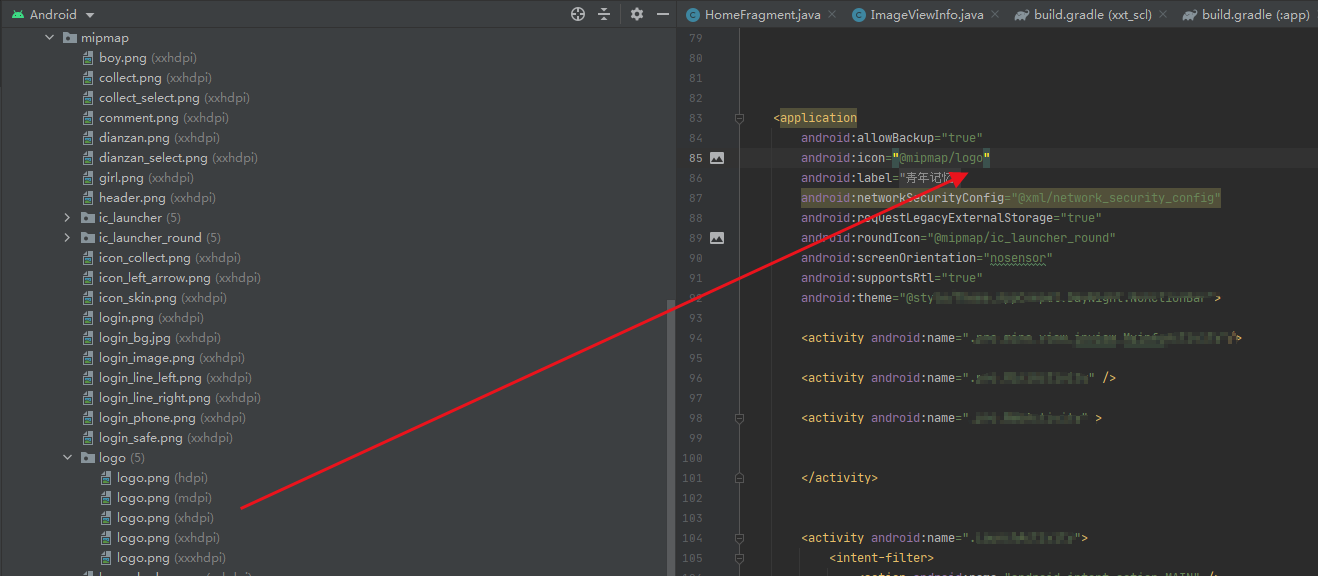
Task: Select logo.png (mdpi) file
Action: tap(164, 498)
